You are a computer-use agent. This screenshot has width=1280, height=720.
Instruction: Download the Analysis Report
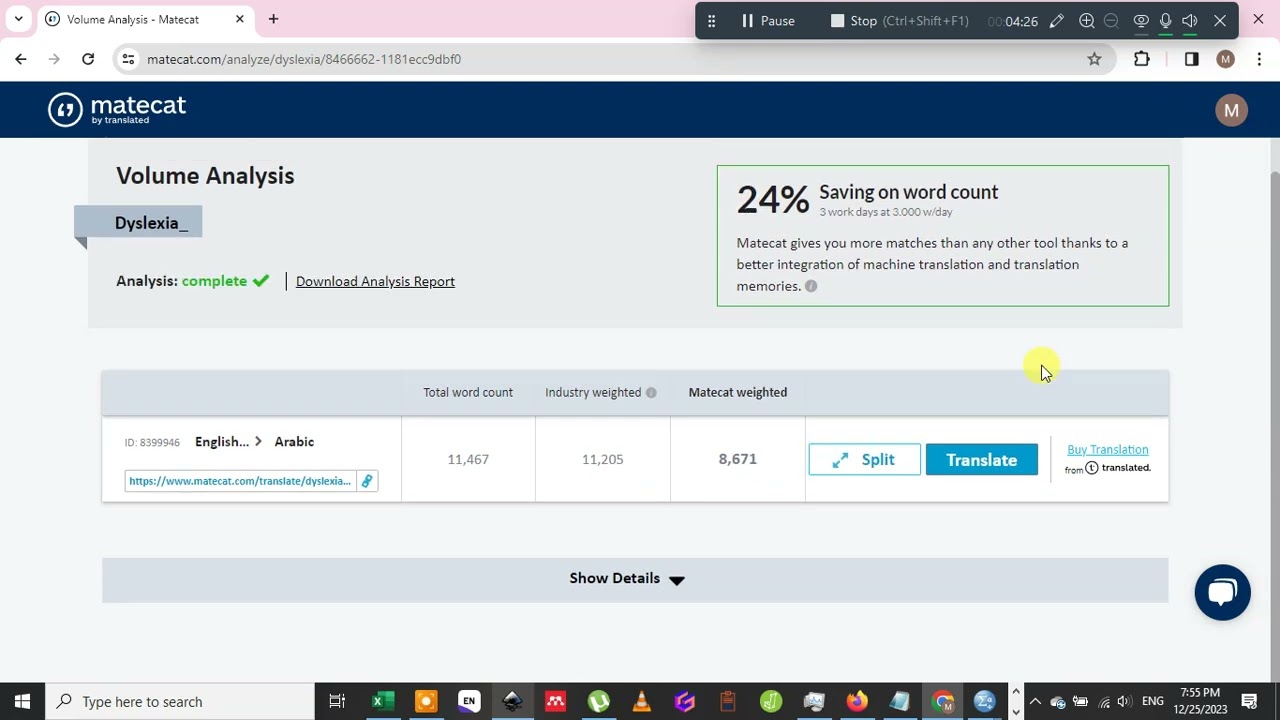pos(375,281)
